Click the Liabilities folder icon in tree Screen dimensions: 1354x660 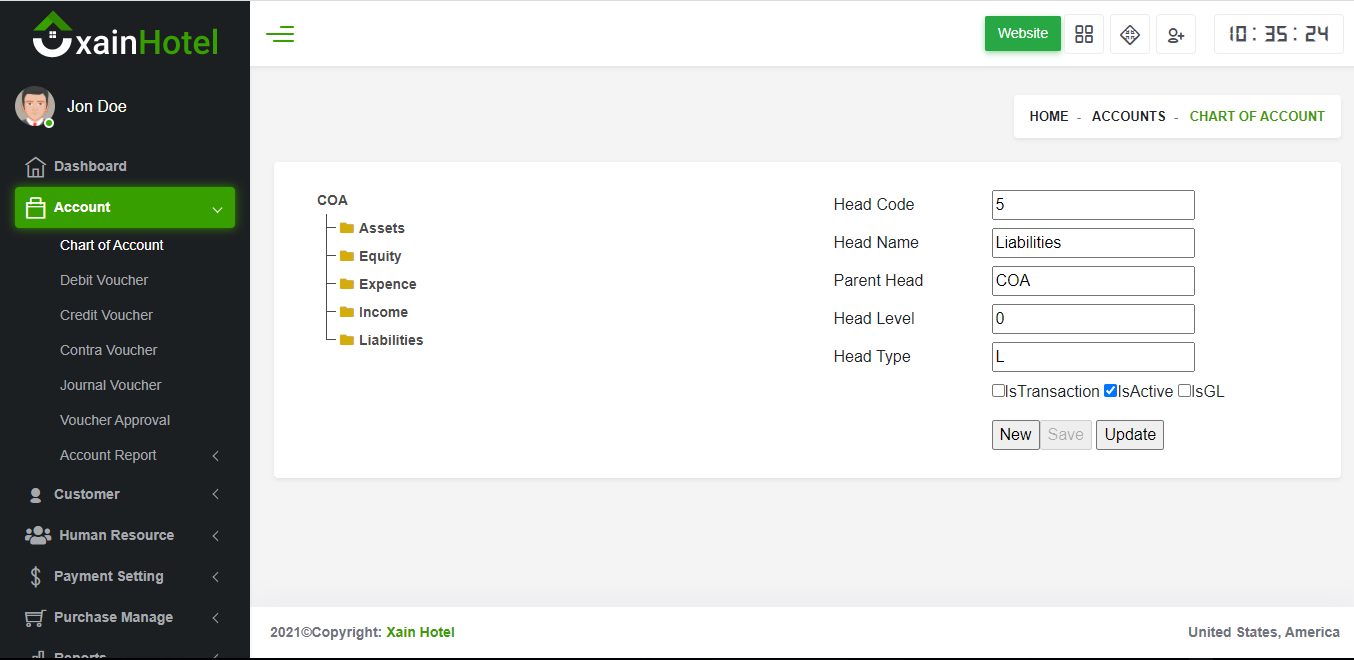[347, 340]
